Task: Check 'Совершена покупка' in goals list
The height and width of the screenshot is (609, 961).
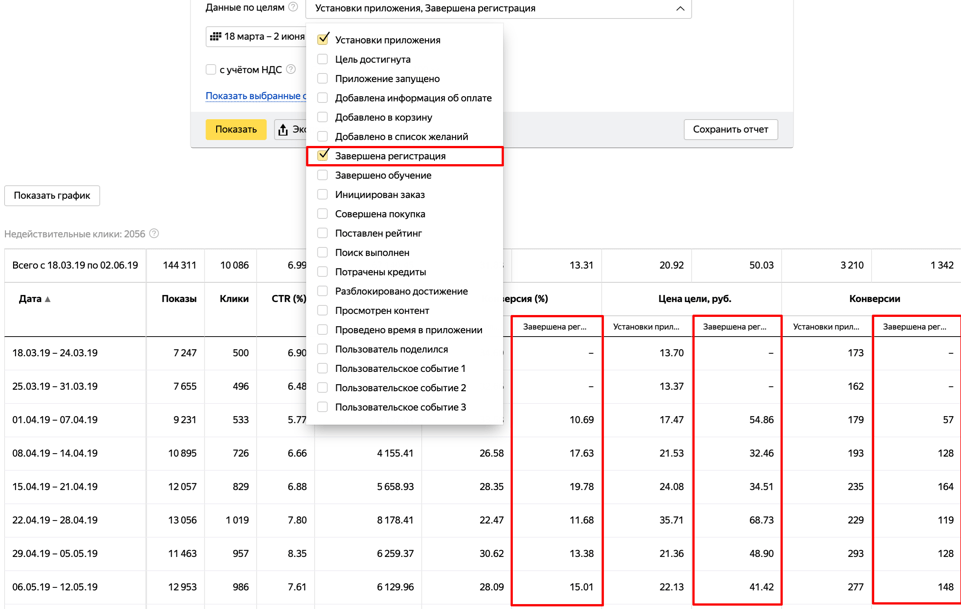Action: [323, 214]
